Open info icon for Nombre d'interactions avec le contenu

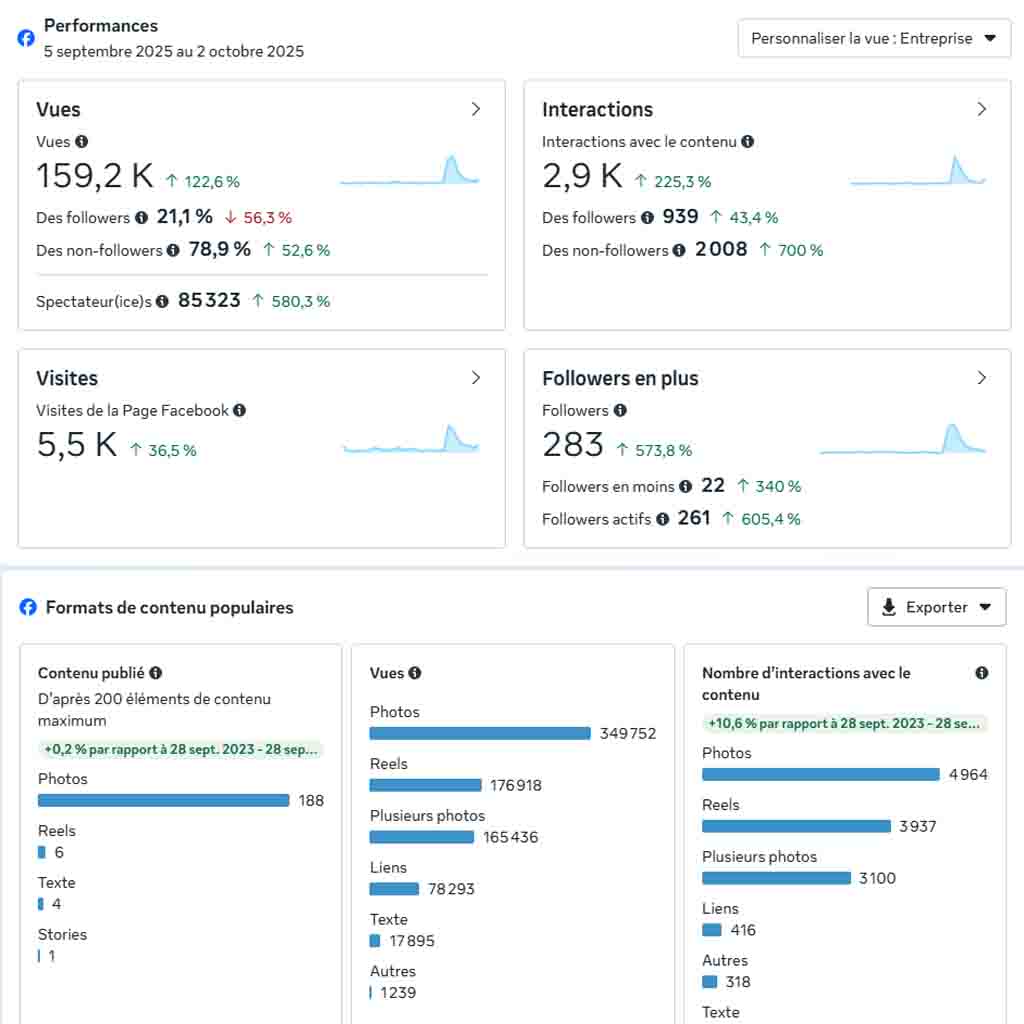(982, 673)
